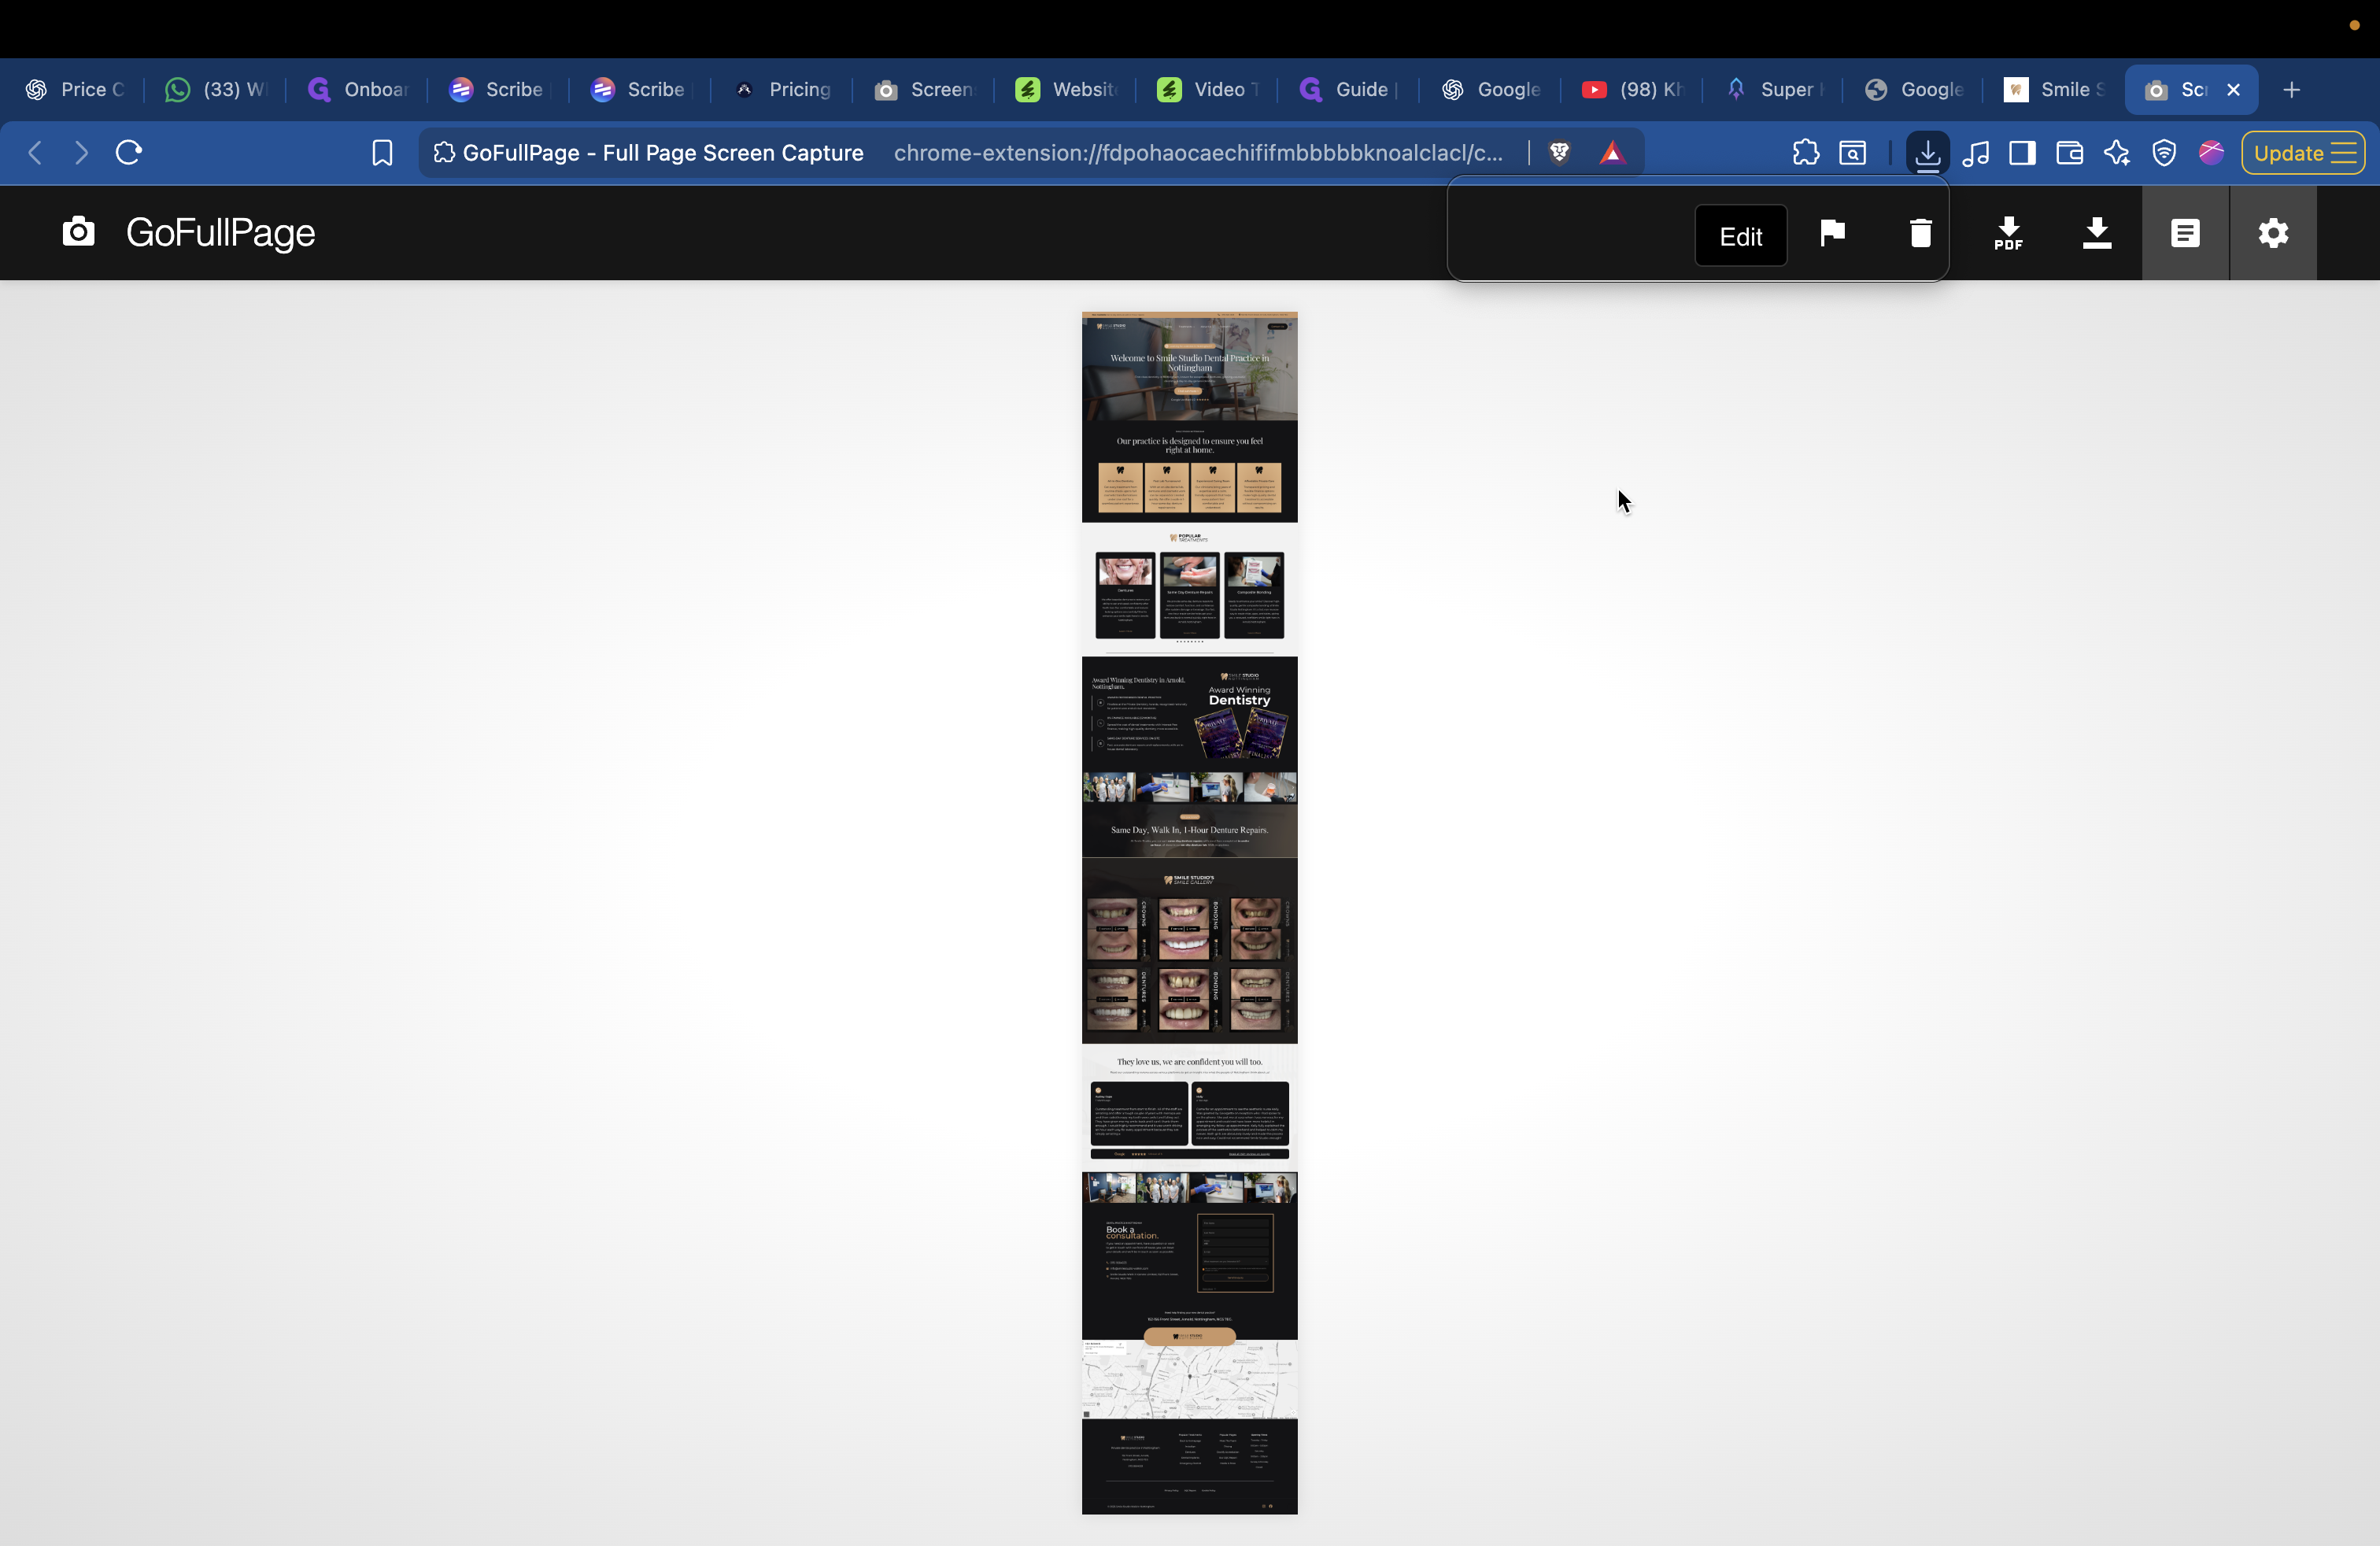Download the capture as PDF
The height and width of the screenshot is (1546, 2380).
tap(2009, 233)
